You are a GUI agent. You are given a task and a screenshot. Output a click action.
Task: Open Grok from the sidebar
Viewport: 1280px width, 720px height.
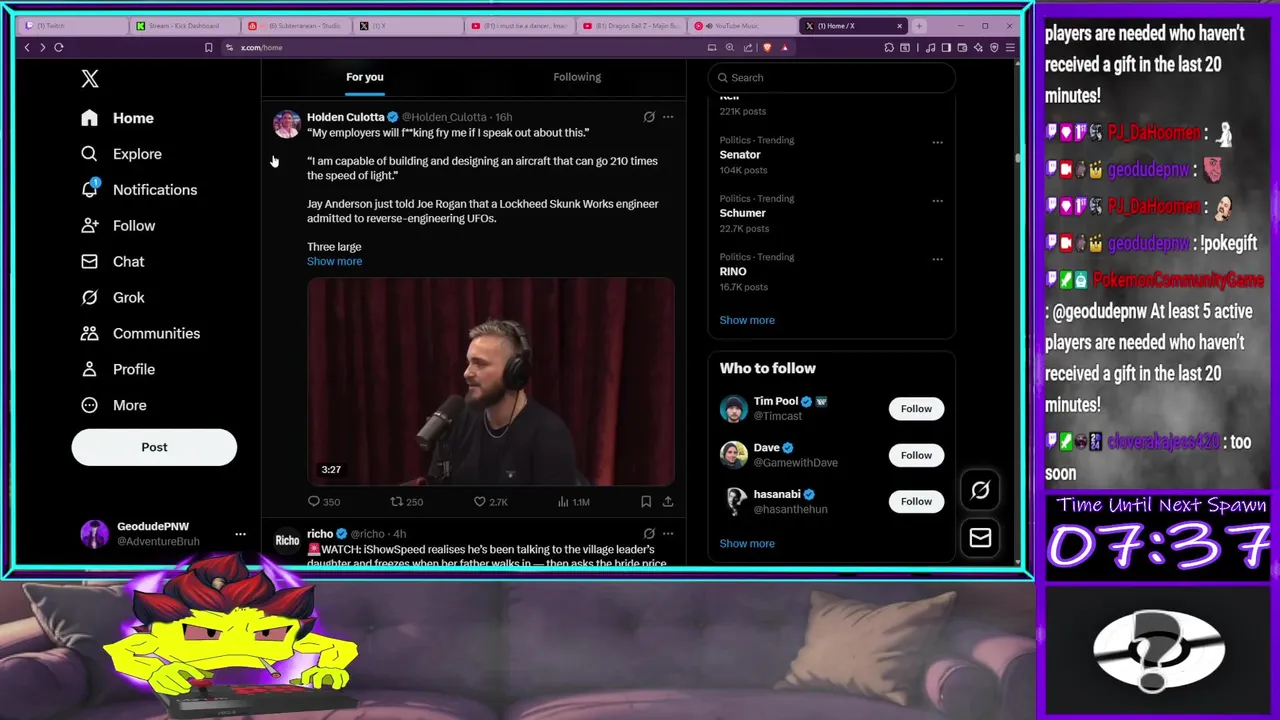click(113, 298)
